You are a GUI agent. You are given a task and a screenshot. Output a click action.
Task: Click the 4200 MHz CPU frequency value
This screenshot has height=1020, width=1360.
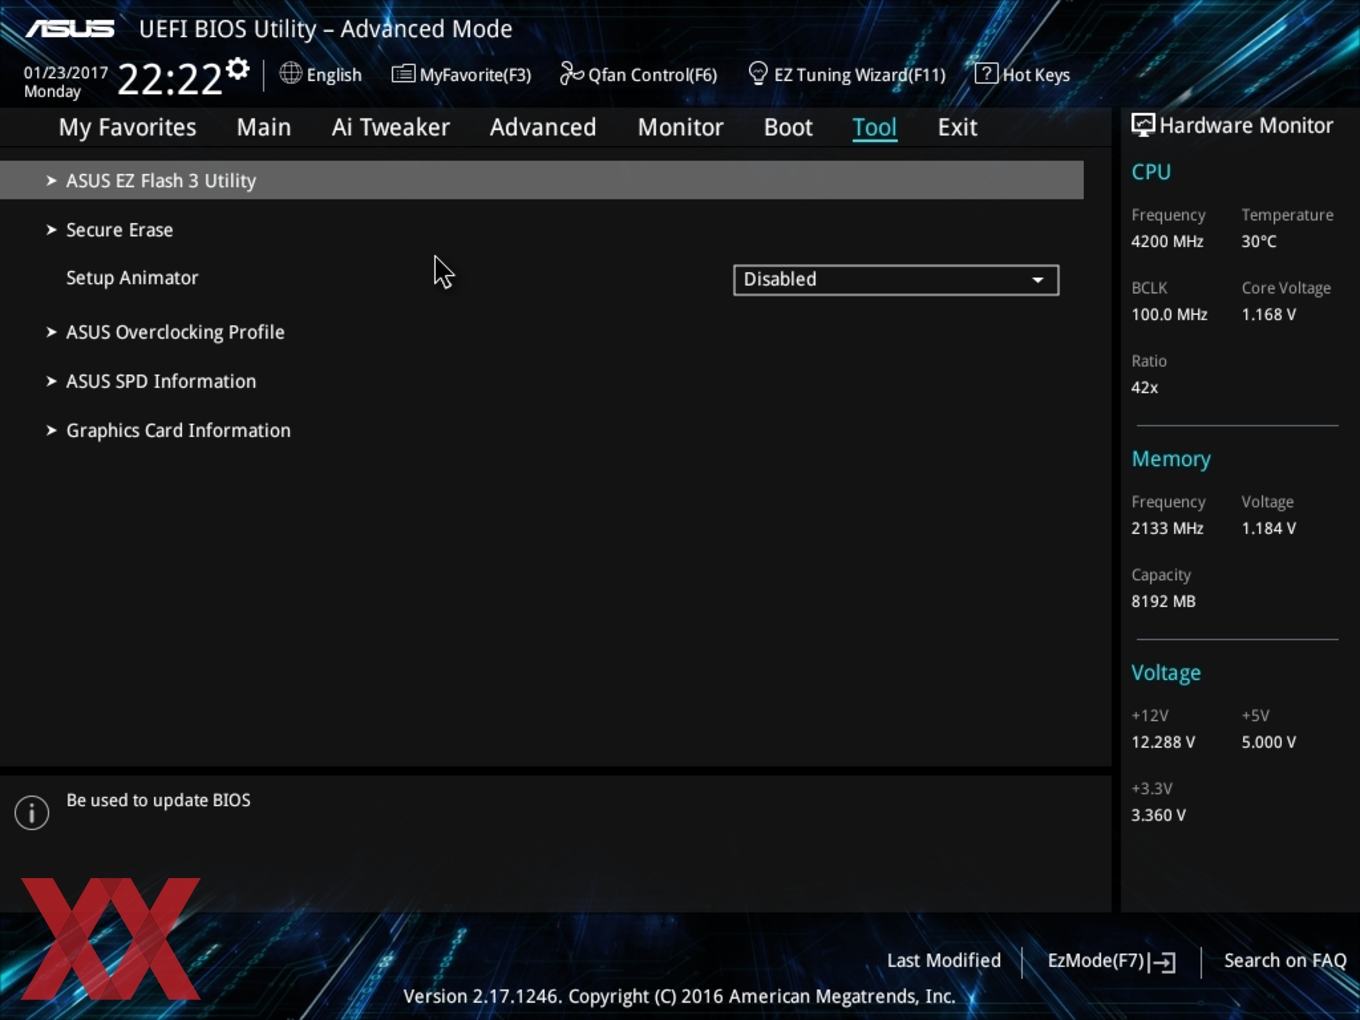coord(1167,241)
